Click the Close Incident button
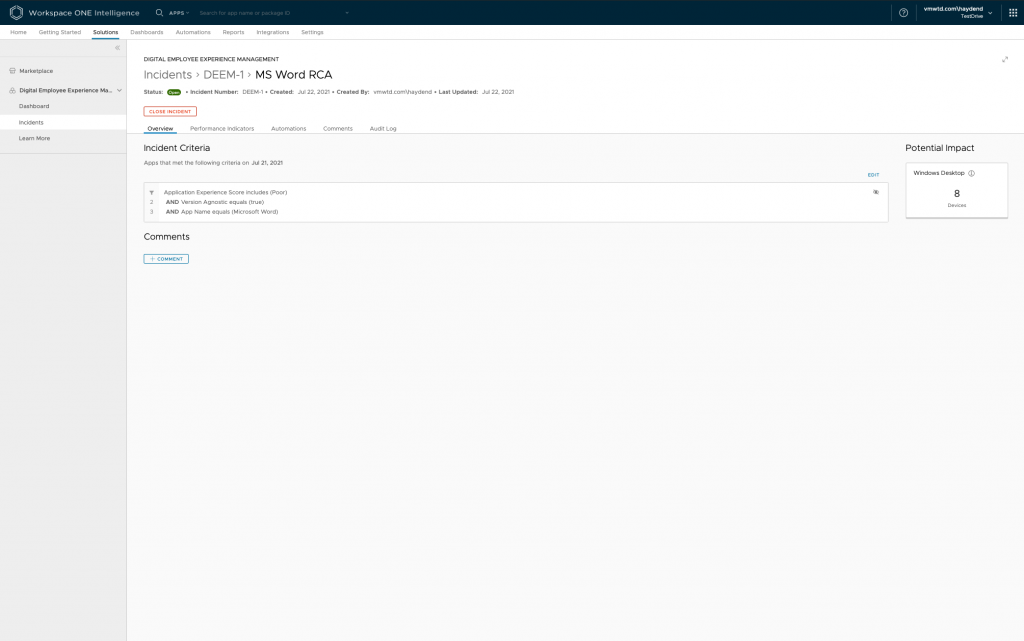The height and width of the screenshot is (641, 1024). point(170,112)
